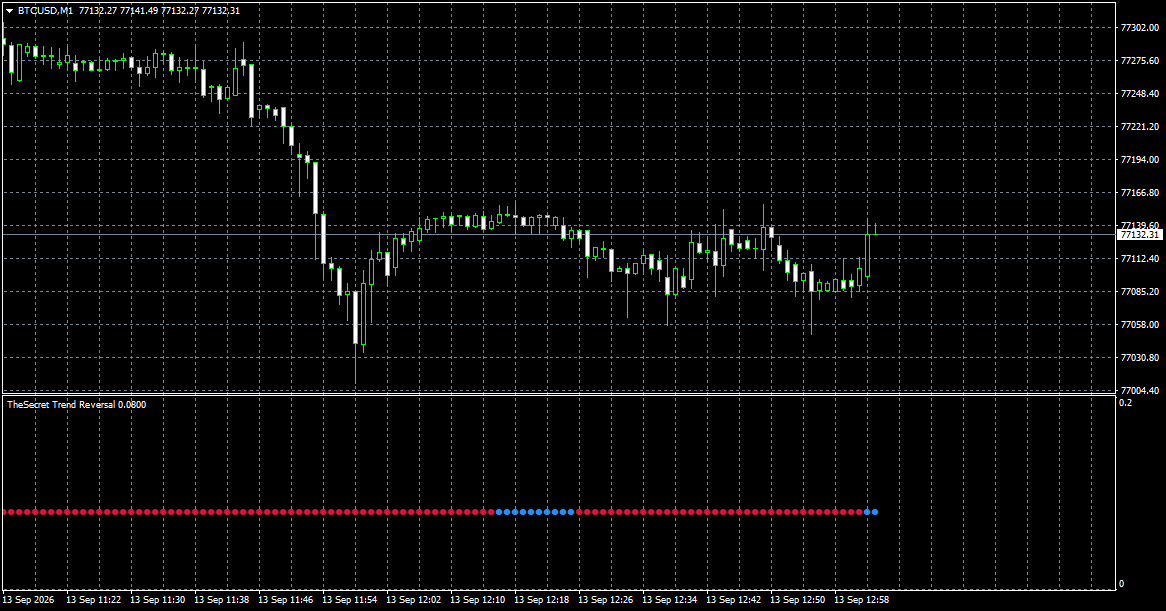Select the TheSecret Trend Reversal indicator label
This screenshot has height=611, width=1166.
(77, 405)
